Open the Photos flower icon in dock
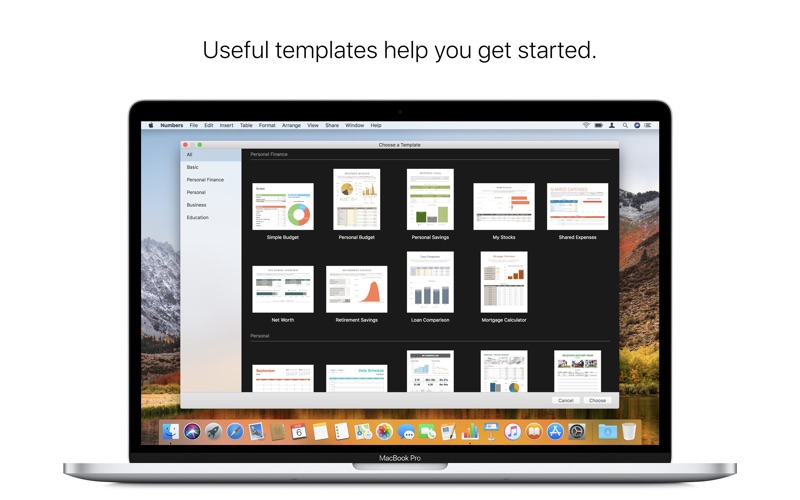The height and width of the screenshot is (500, 800). tap(384, 432)
